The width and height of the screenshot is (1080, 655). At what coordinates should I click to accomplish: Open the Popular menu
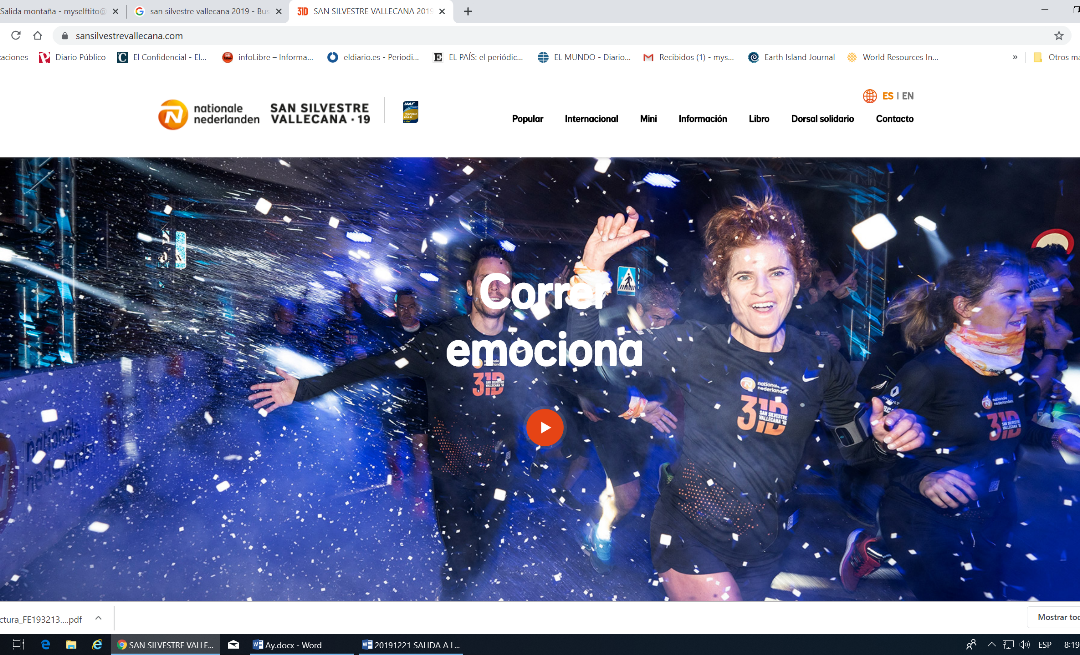pos(528,119)
